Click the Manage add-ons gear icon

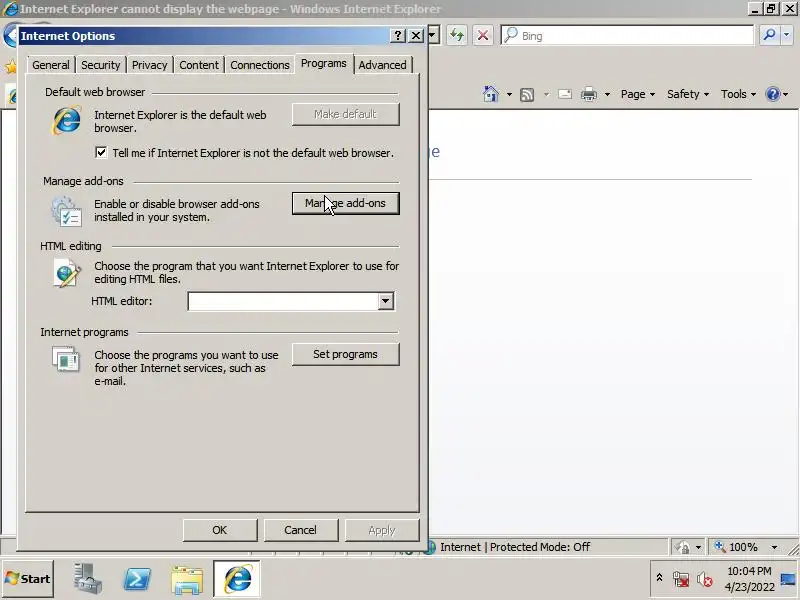[x=66, y=211]
